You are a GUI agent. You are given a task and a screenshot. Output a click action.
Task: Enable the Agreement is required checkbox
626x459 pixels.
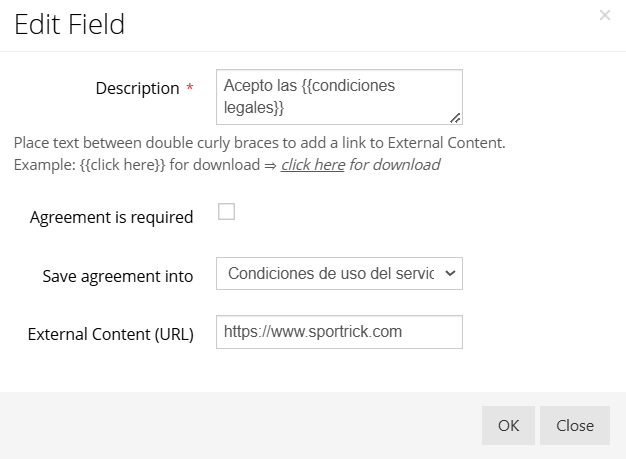pos(226,212)
